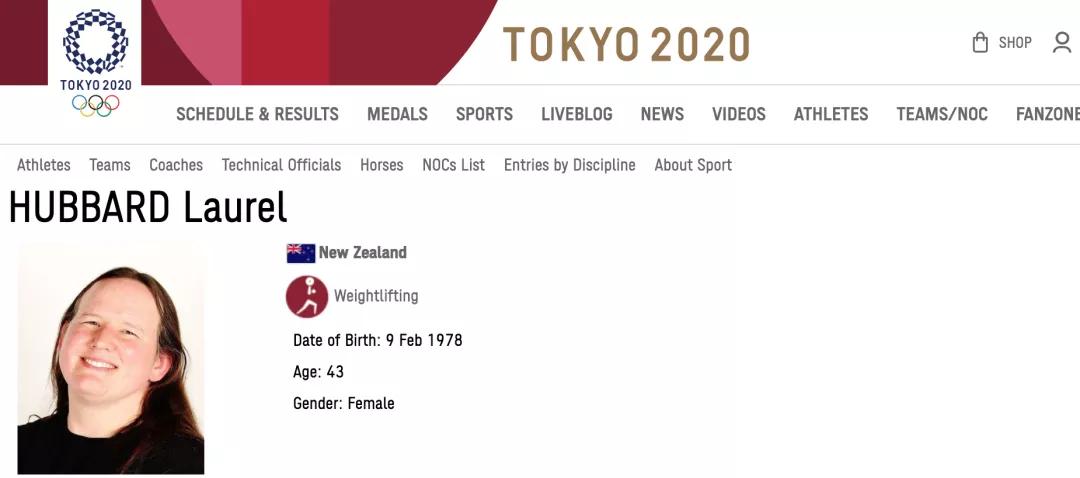Open the Sports menu item

coord(484,114)
